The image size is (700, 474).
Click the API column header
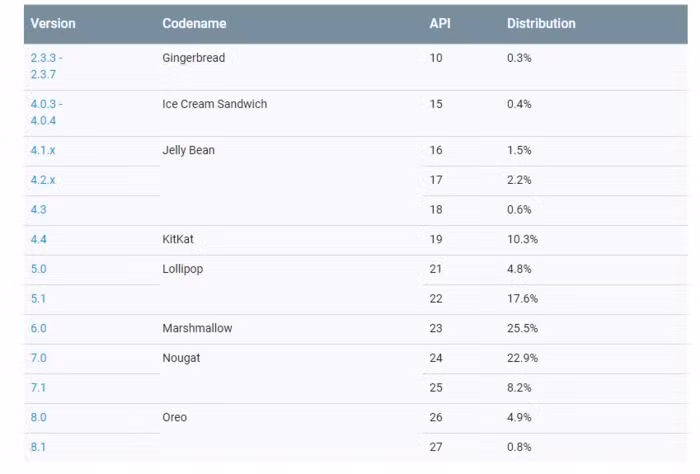point(440,23)
